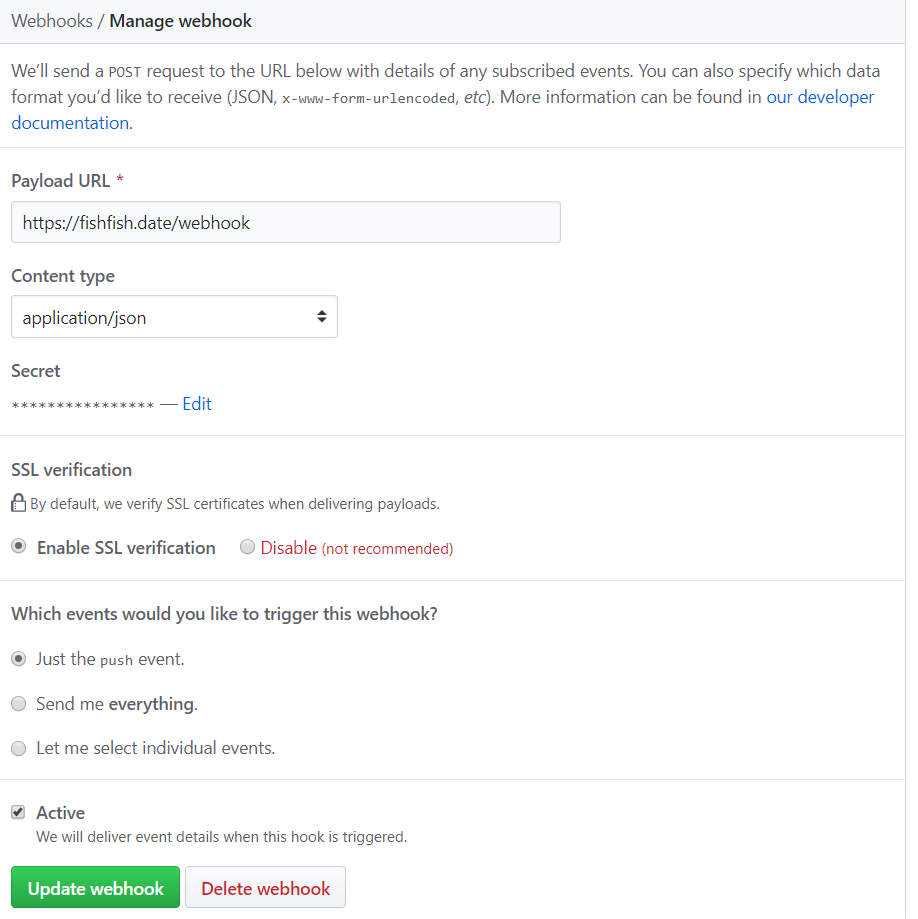The image size is (918, 919).
Task: Click the Content type label
Action: (x=63, y=276)
